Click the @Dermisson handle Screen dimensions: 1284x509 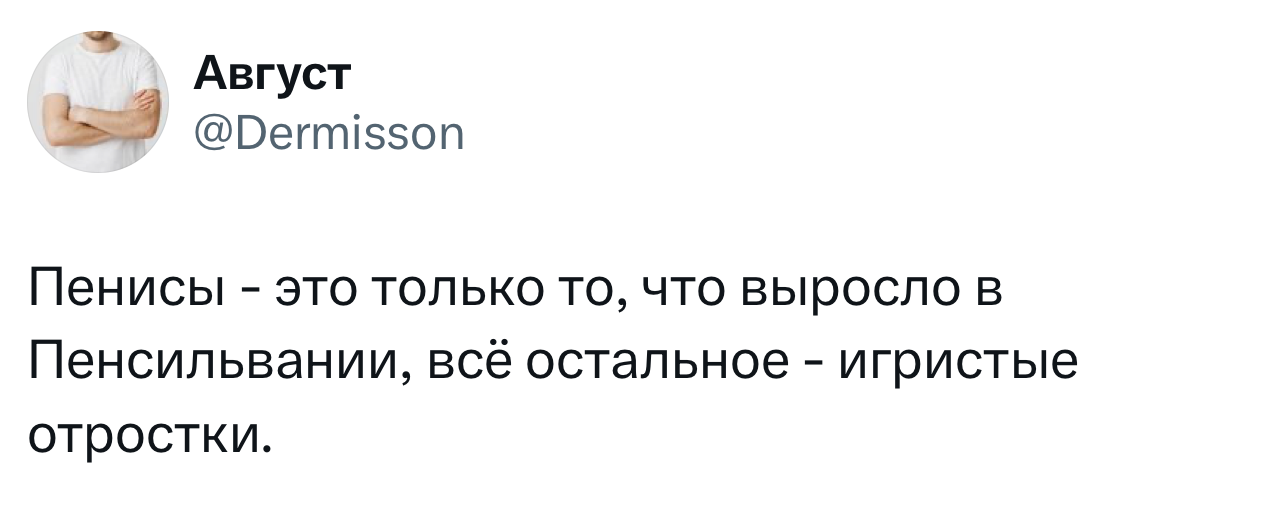click(326, 132)
